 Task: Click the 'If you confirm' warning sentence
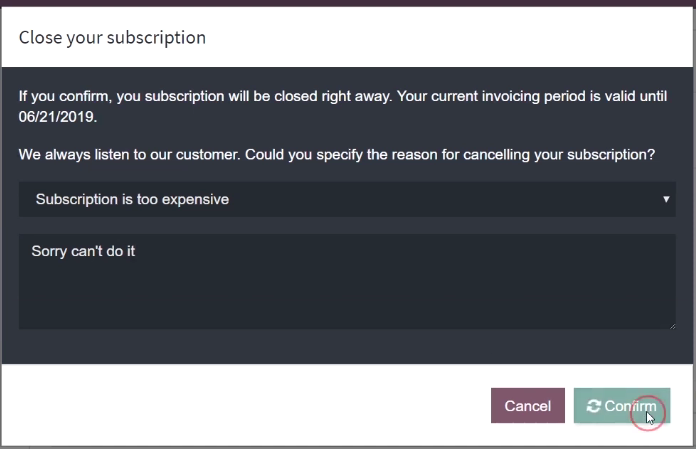[343, 106]
